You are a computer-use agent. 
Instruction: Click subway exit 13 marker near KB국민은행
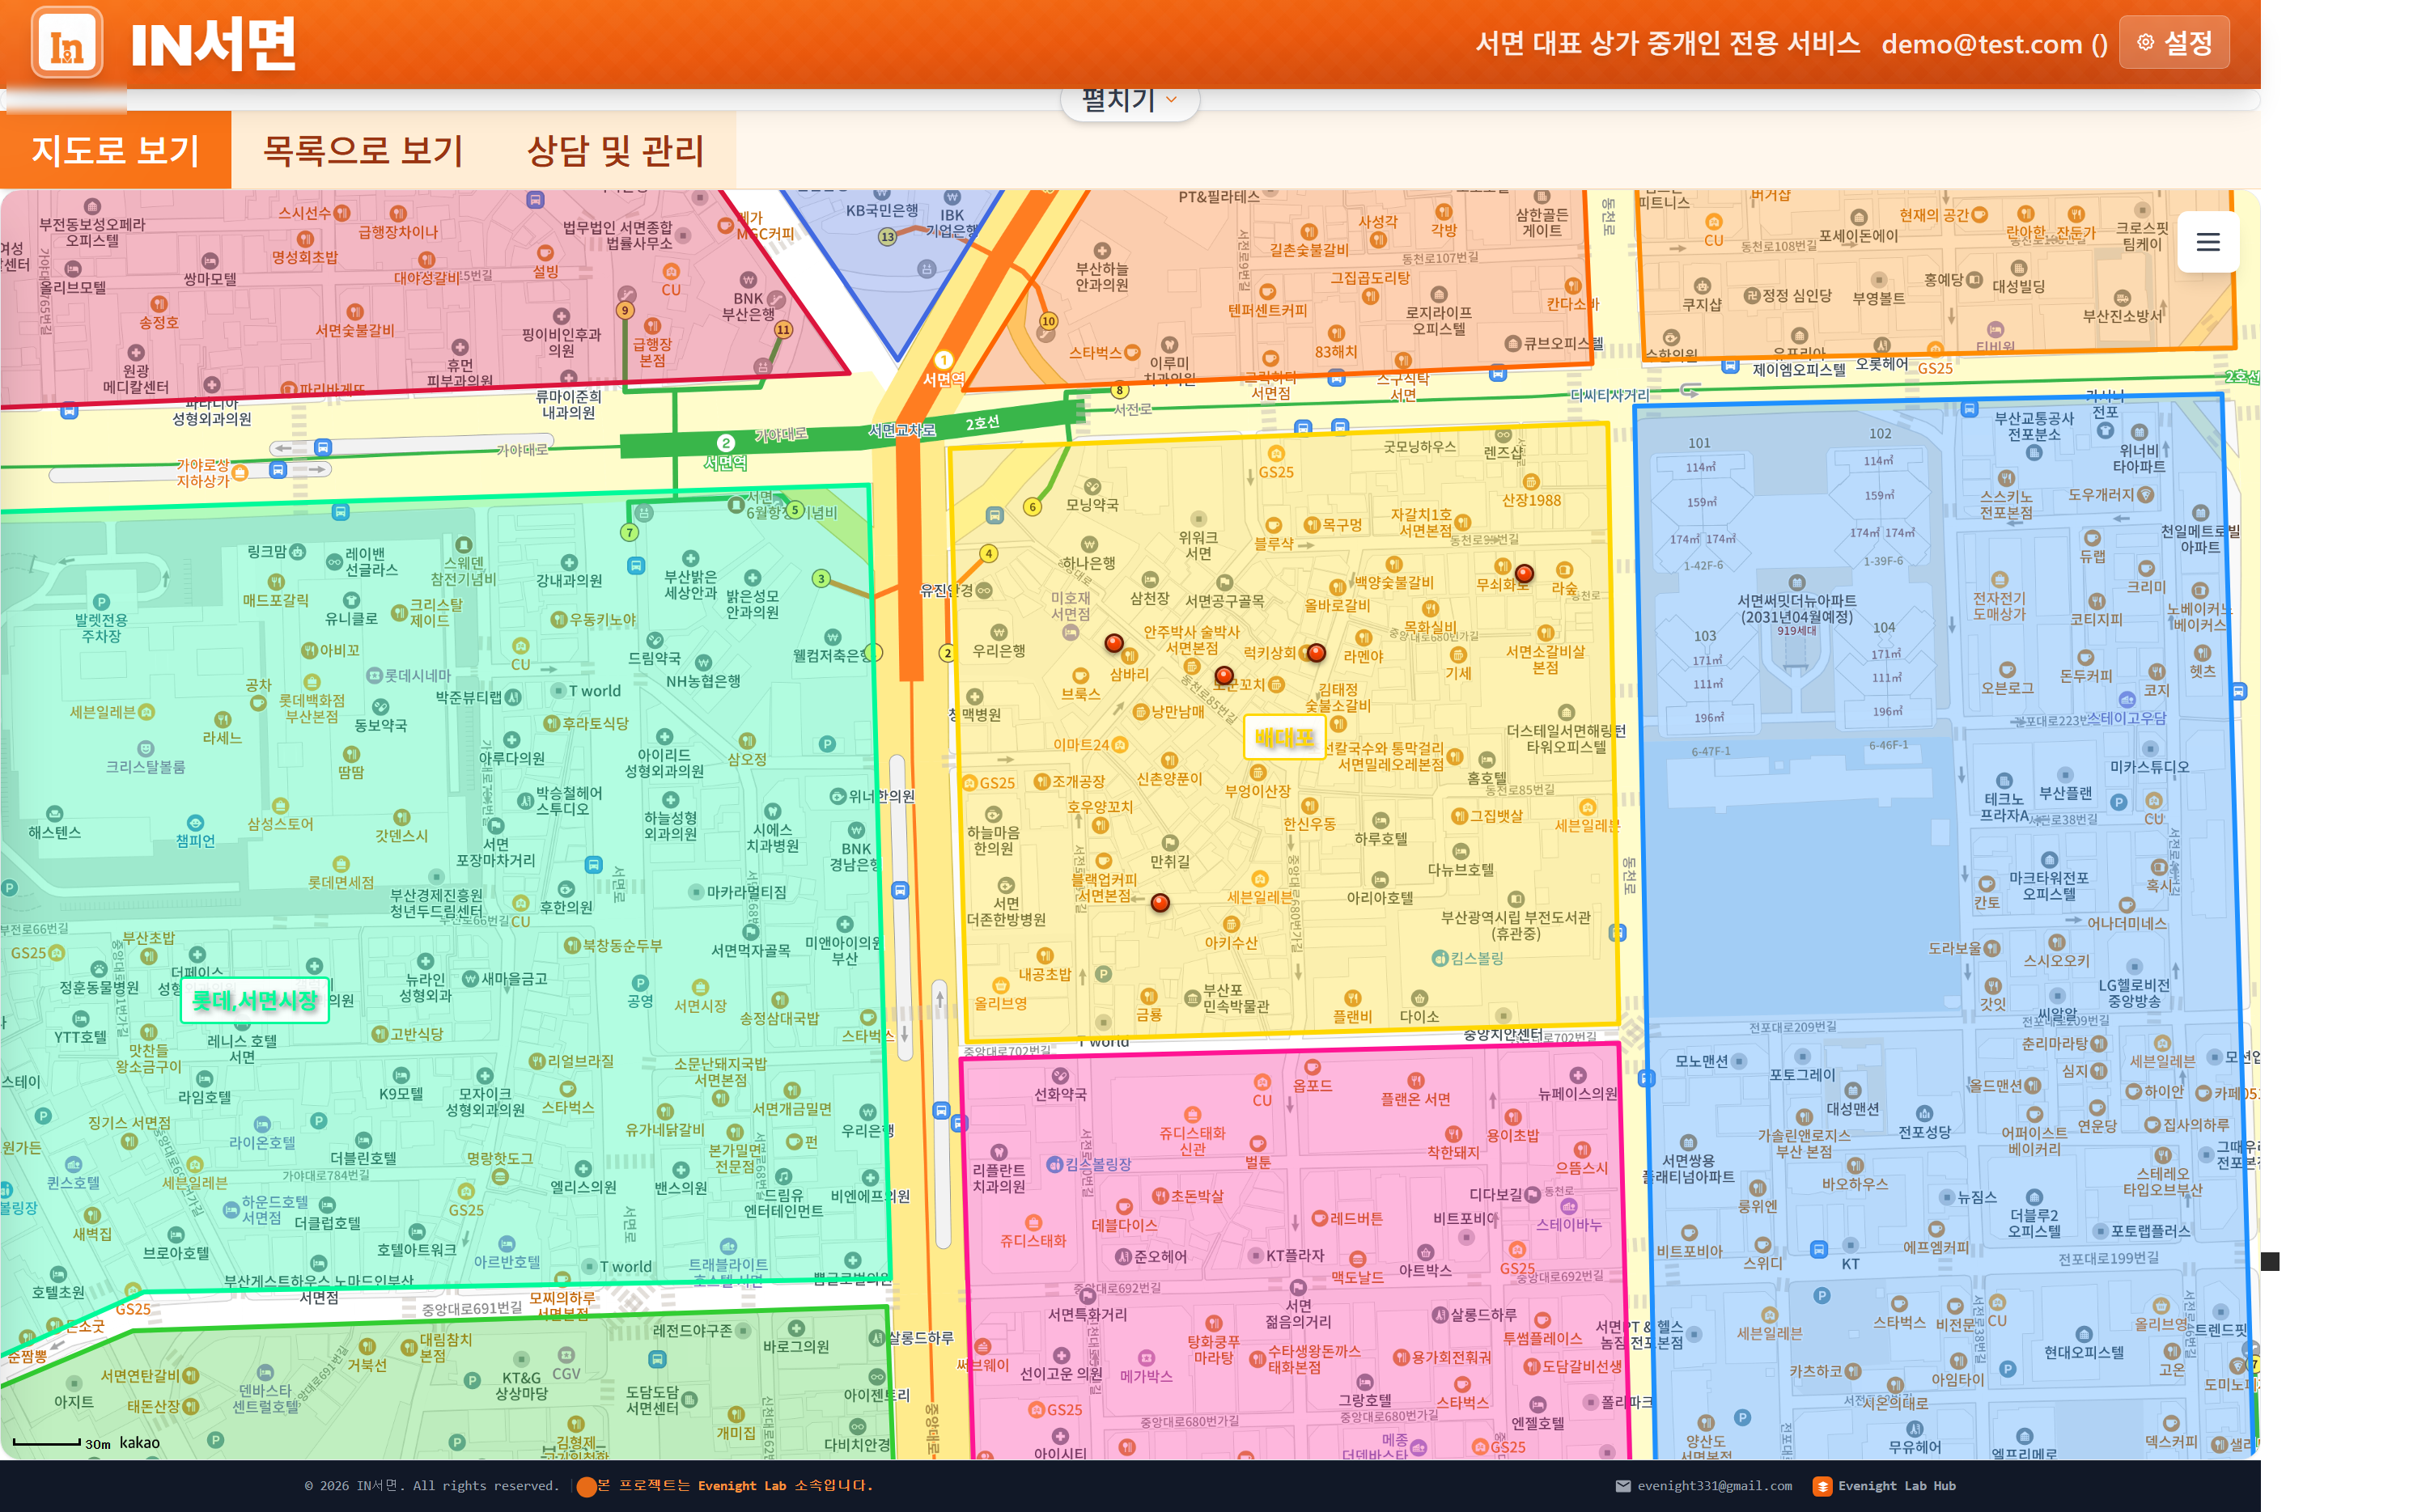(887, 237)
